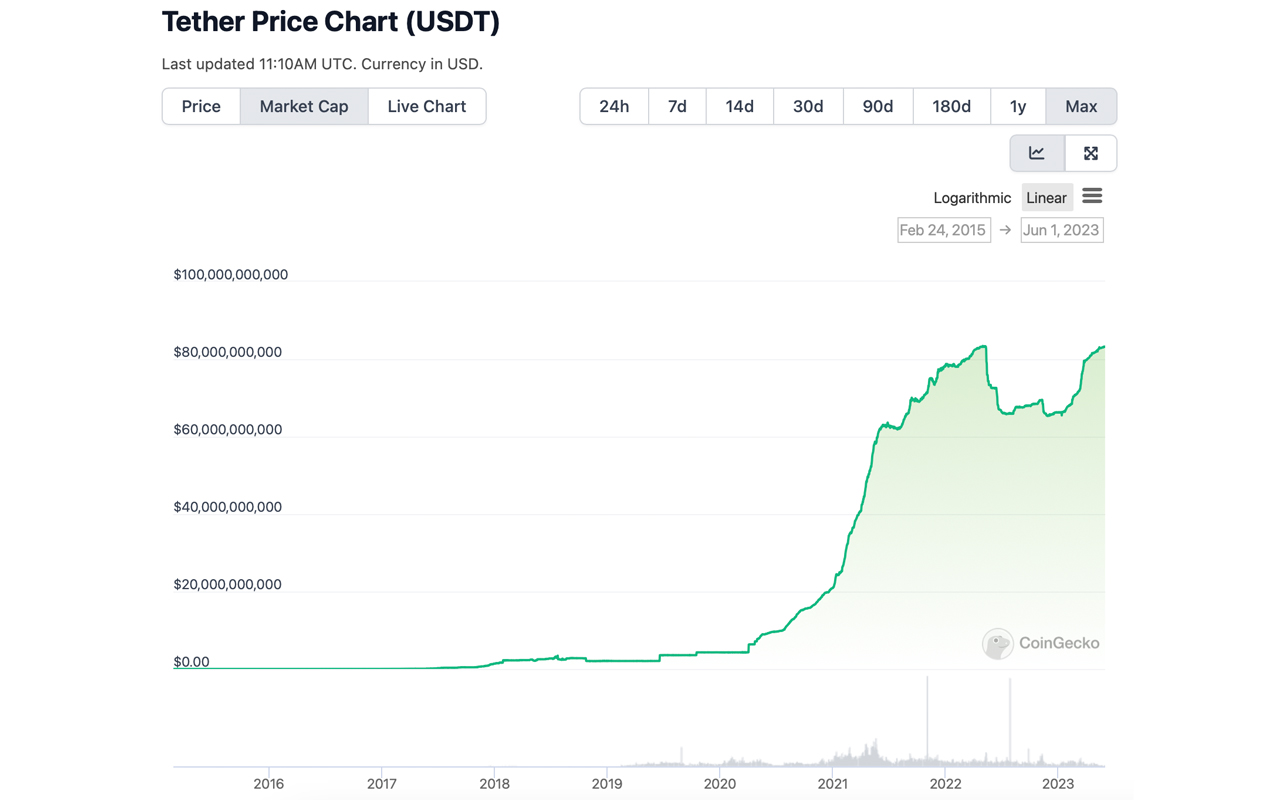Click the $100,000,000,000 axis label

[x=231, y=275]
